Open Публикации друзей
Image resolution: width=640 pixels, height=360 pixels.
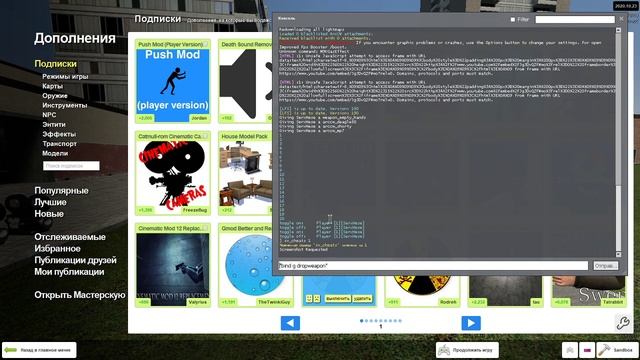75,260
